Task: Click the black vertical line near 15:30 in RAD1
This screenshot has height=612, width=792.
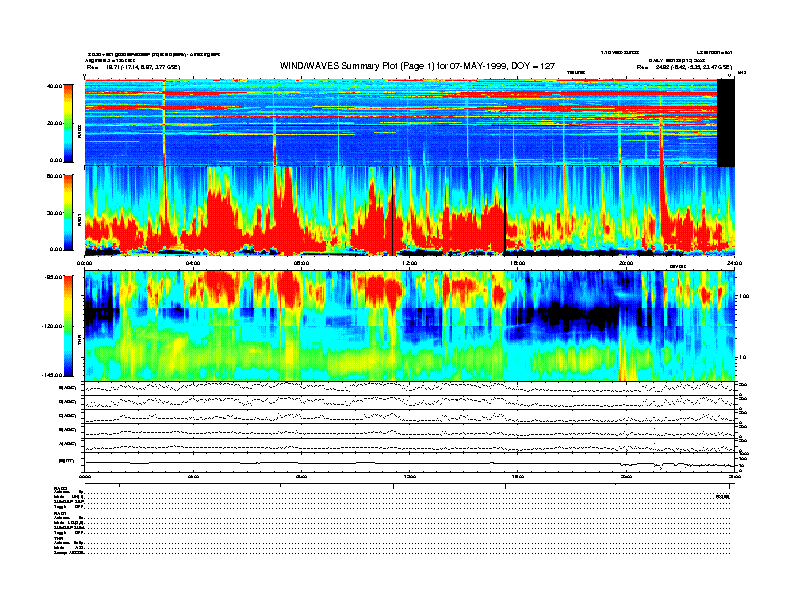Action: pyautogui.click(x=505, y=211)
